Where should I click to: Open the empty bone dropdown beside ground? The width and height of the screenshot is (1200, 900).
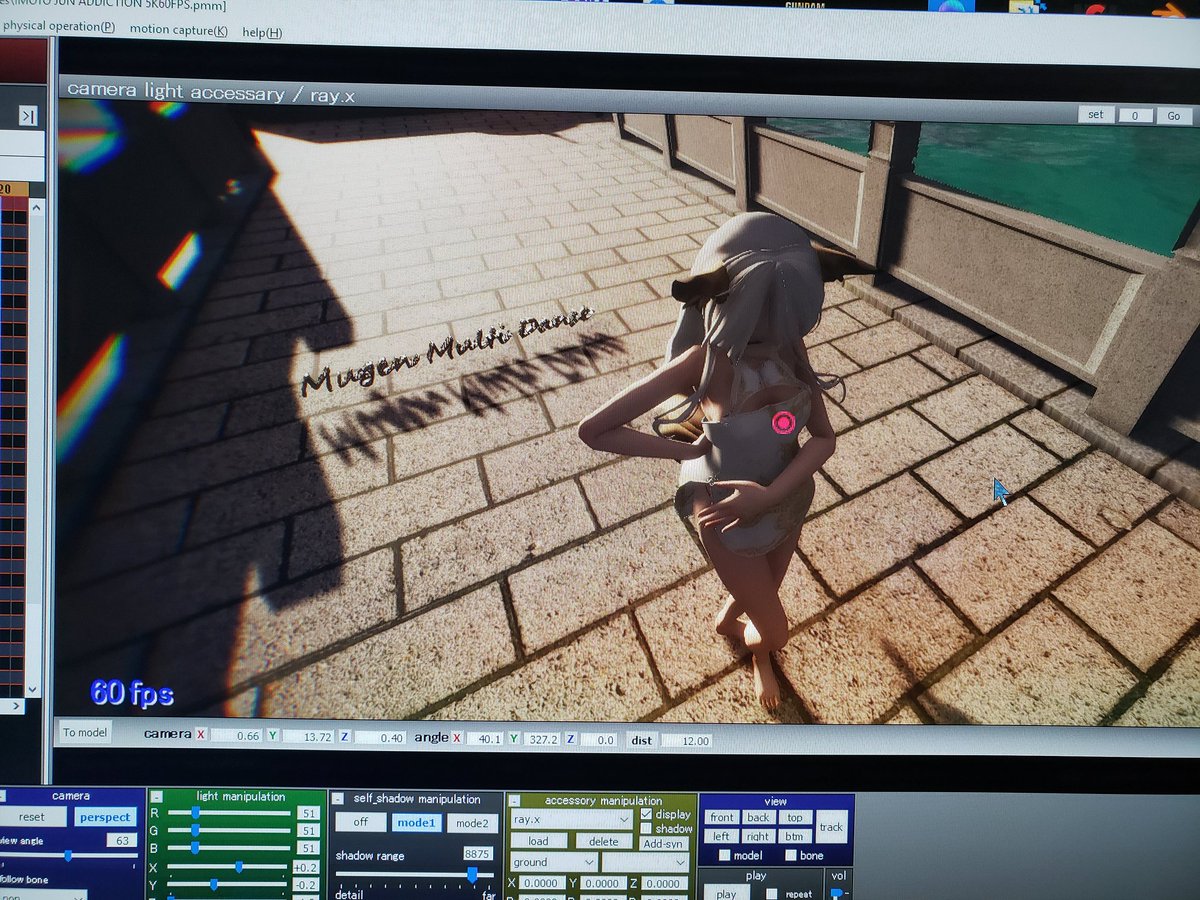pyautogui.click(x=646, y=863)
